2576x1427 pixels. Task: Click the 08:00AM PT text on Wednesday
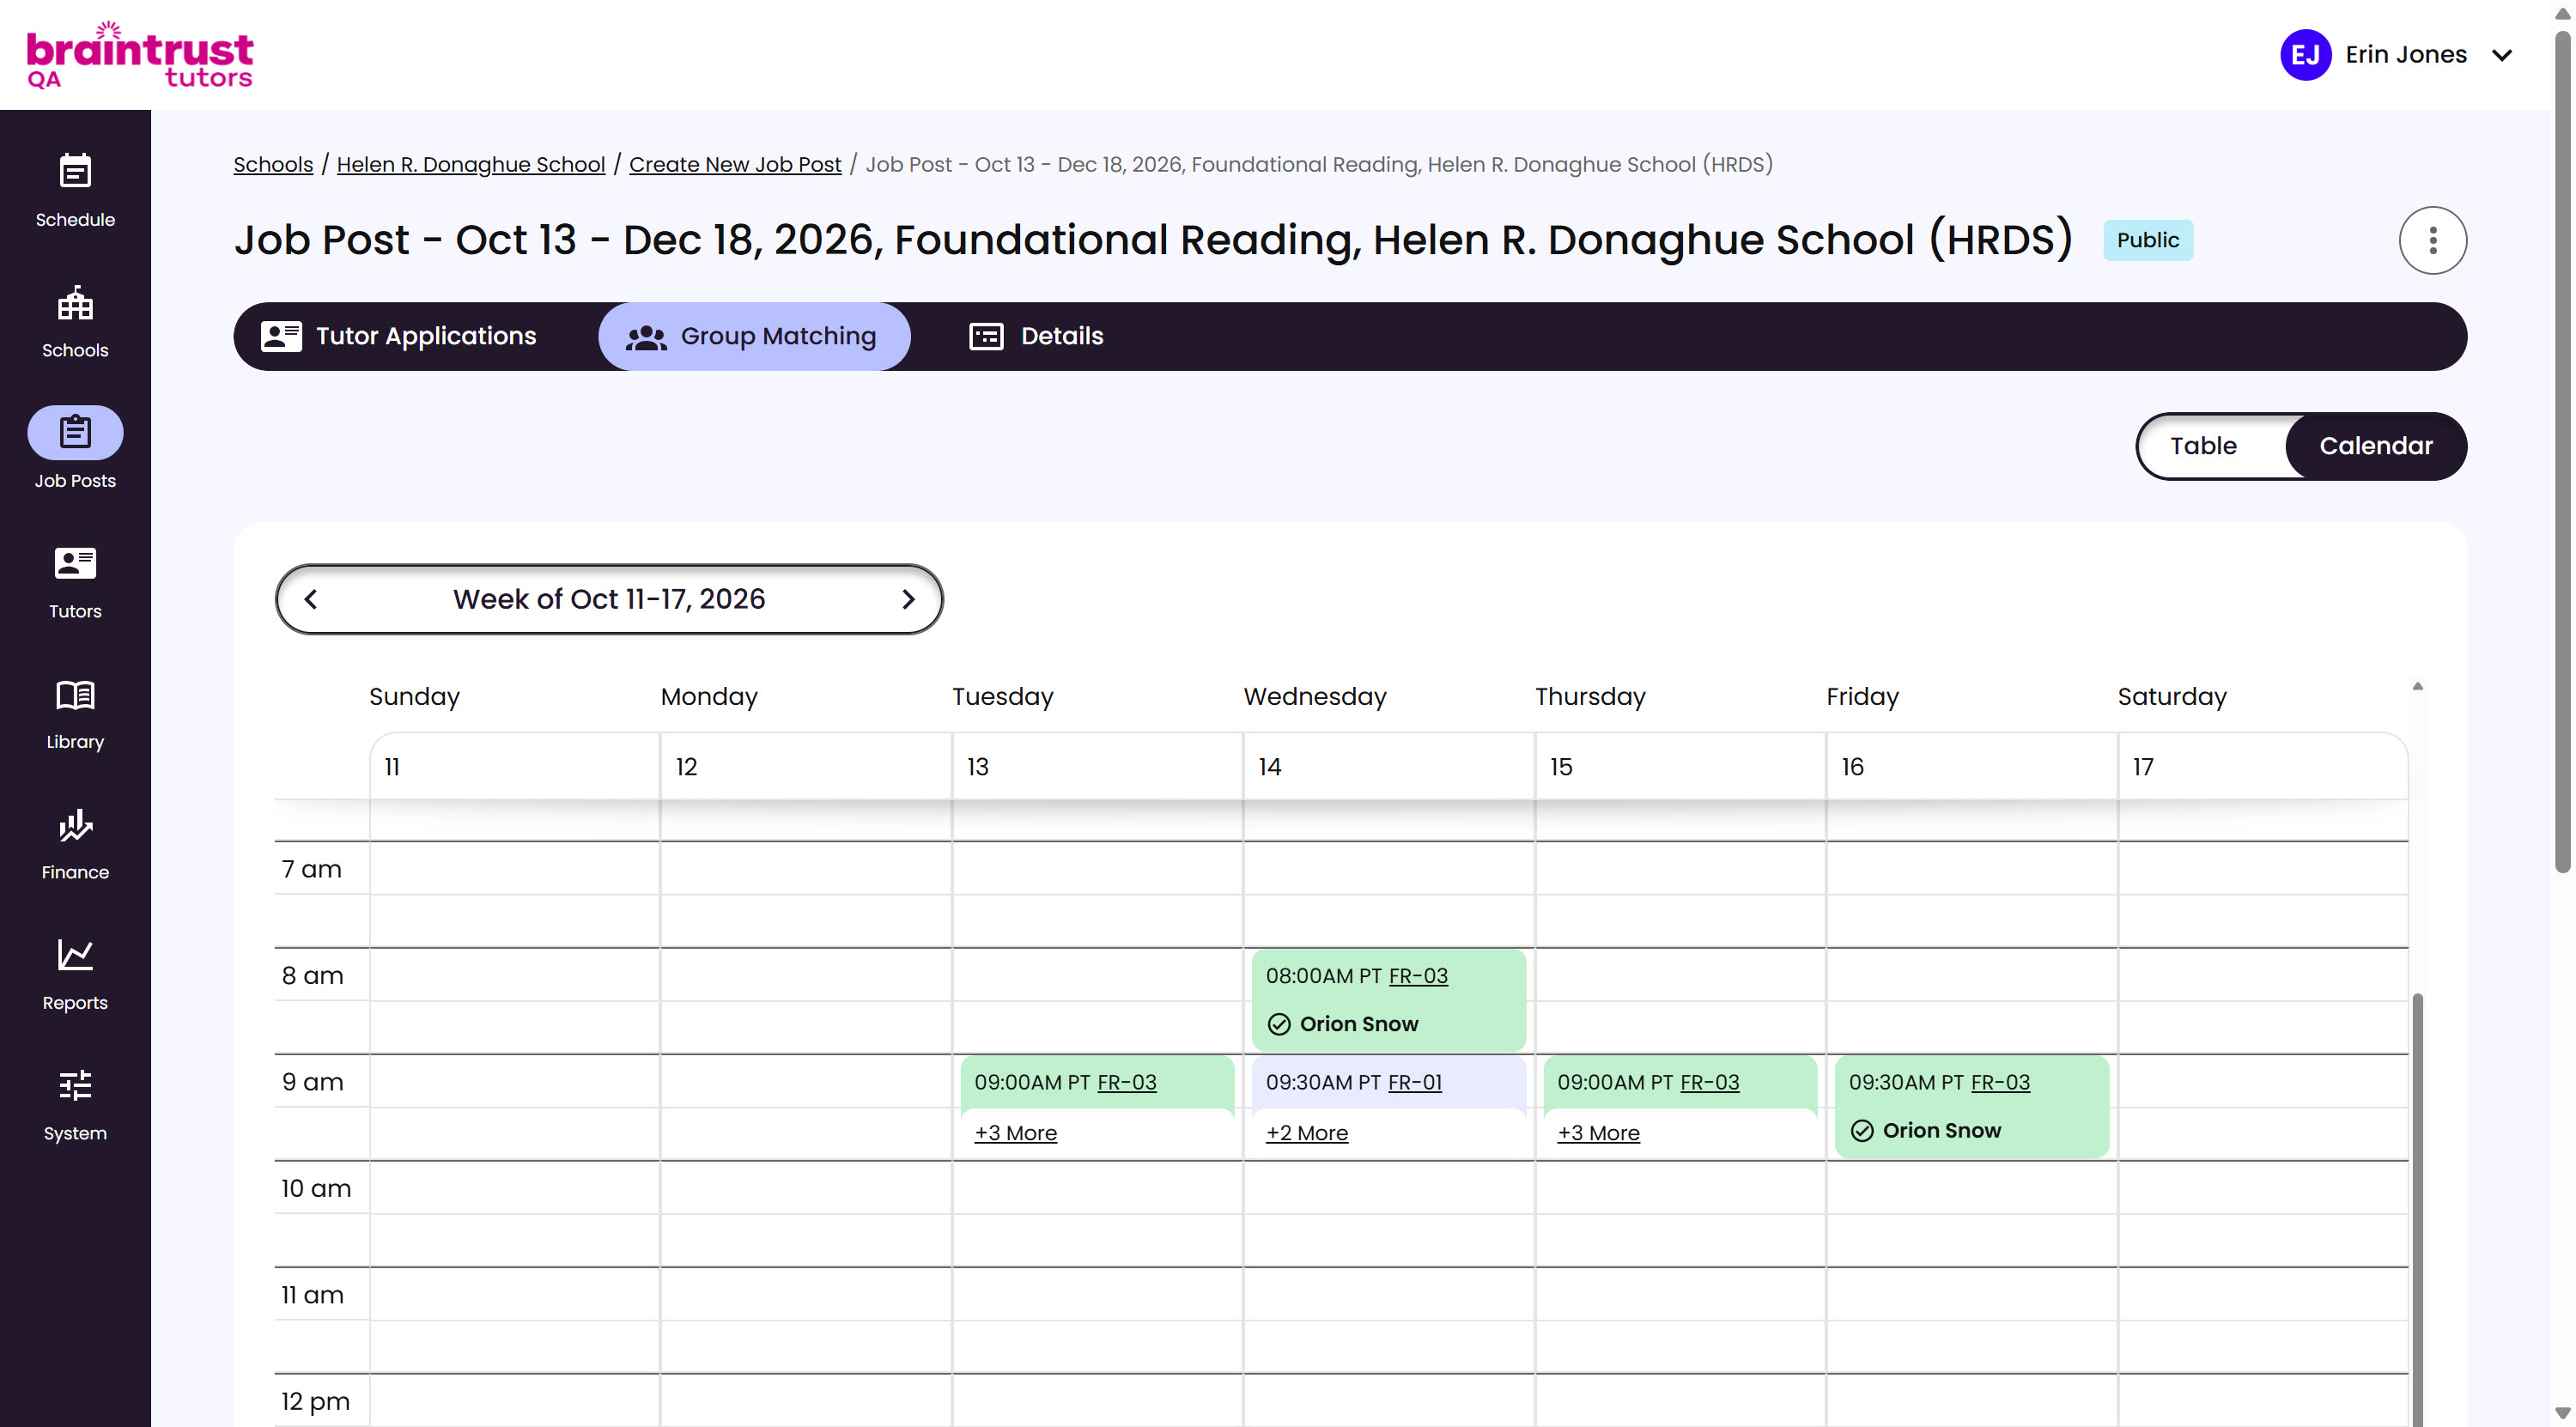pos(1323,976)
